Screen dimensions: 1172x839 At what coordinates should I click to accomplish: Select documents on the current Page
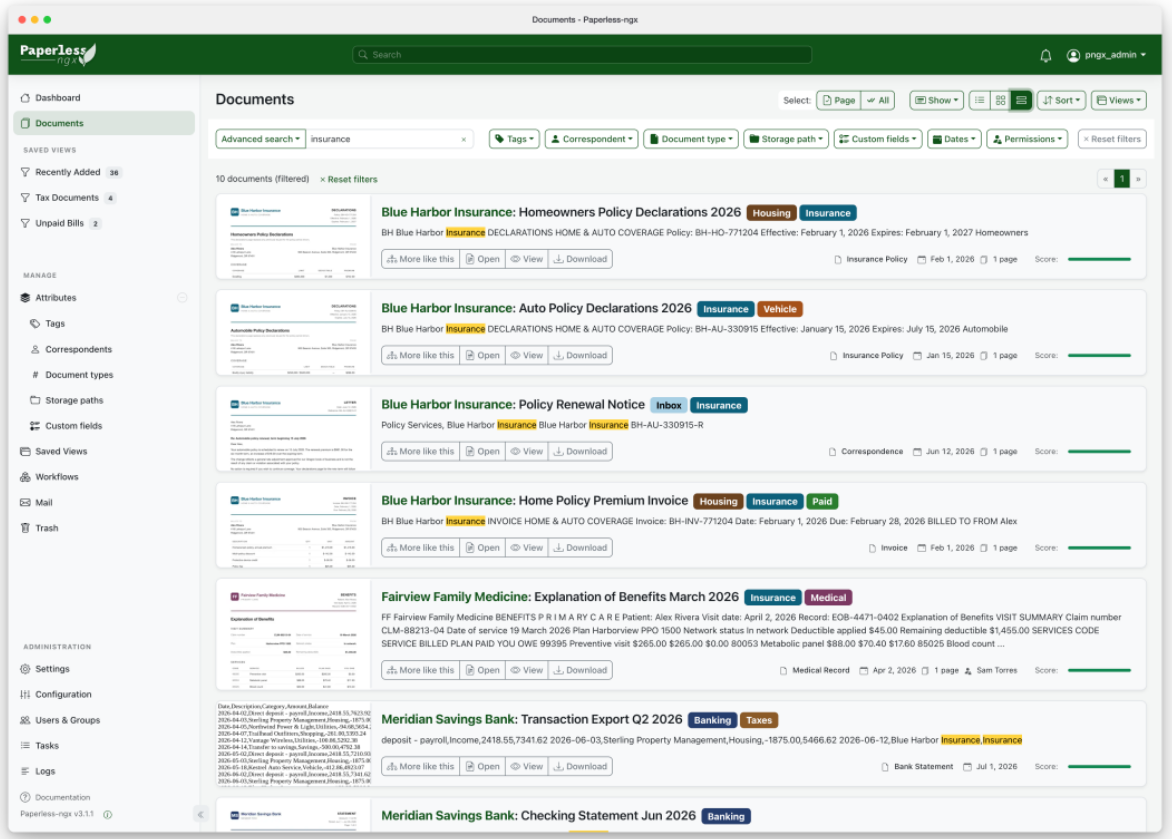click(839, 100)
